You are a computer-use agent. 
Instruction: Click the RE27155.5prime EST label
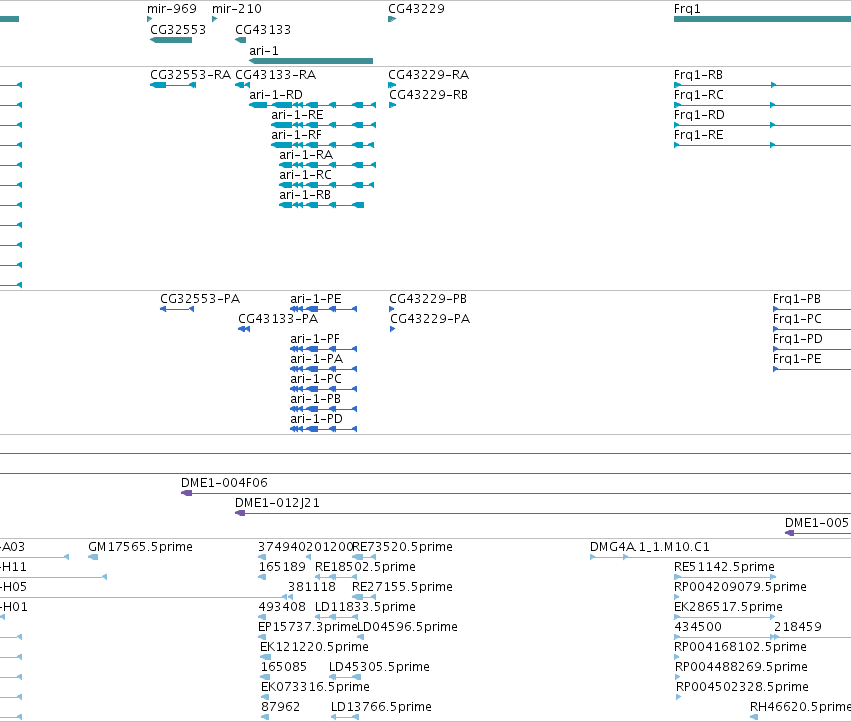(x=402, y=587)
